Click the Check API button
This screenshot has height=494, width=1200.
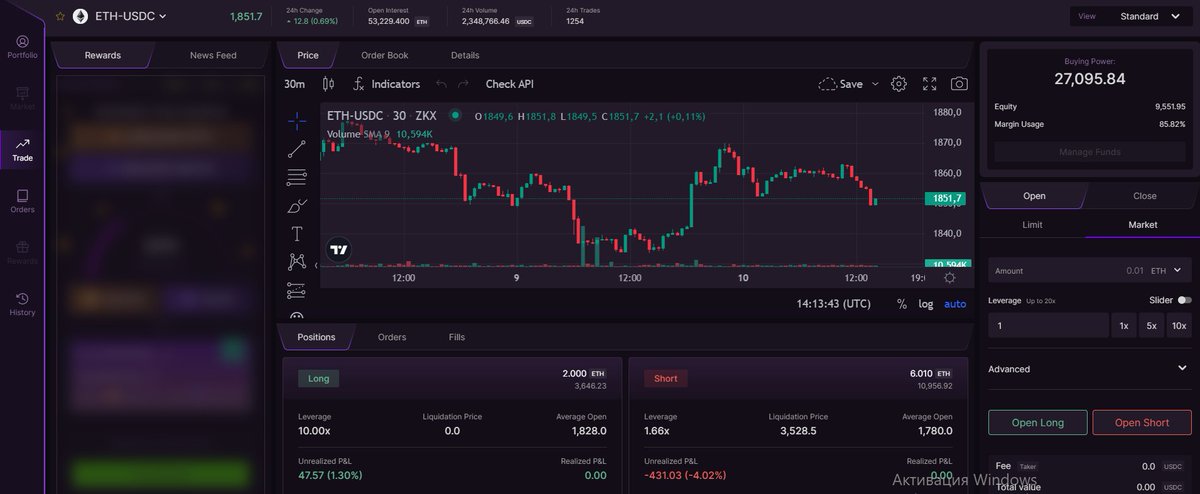tap(510, 84)
